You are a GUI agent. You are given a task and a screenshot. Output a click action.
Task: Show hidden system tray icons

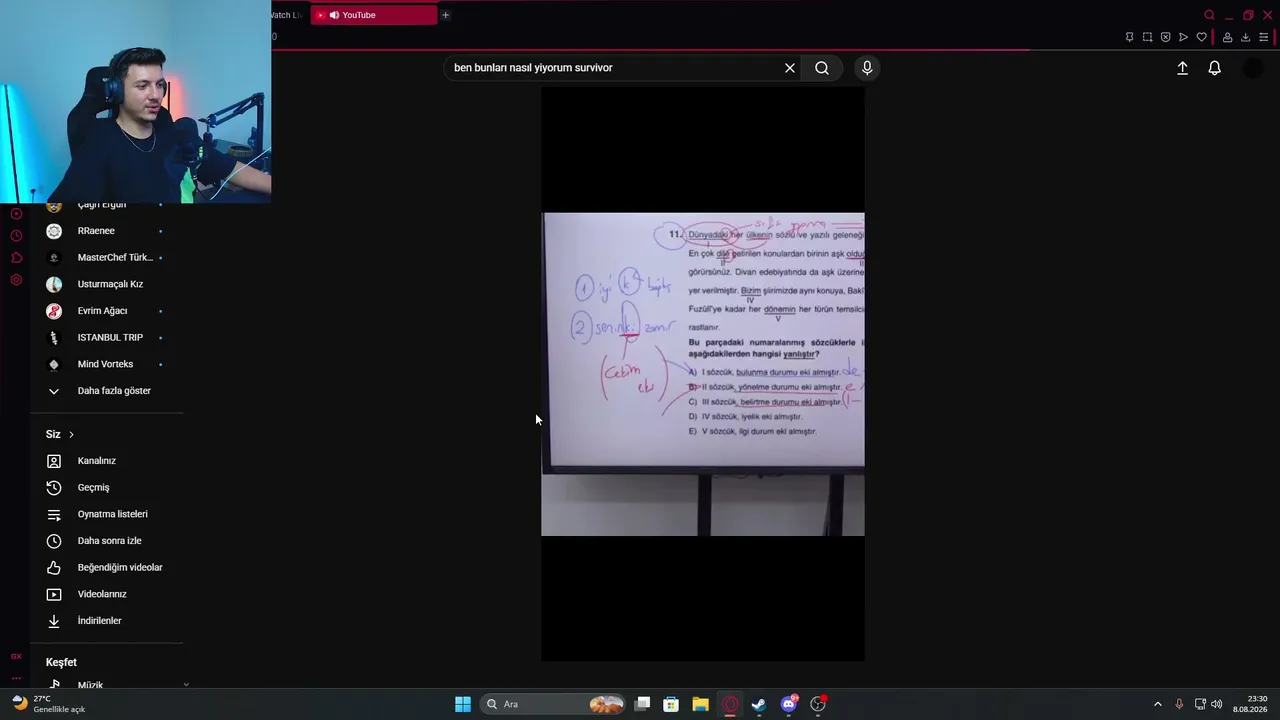(x=1158, y=704)
